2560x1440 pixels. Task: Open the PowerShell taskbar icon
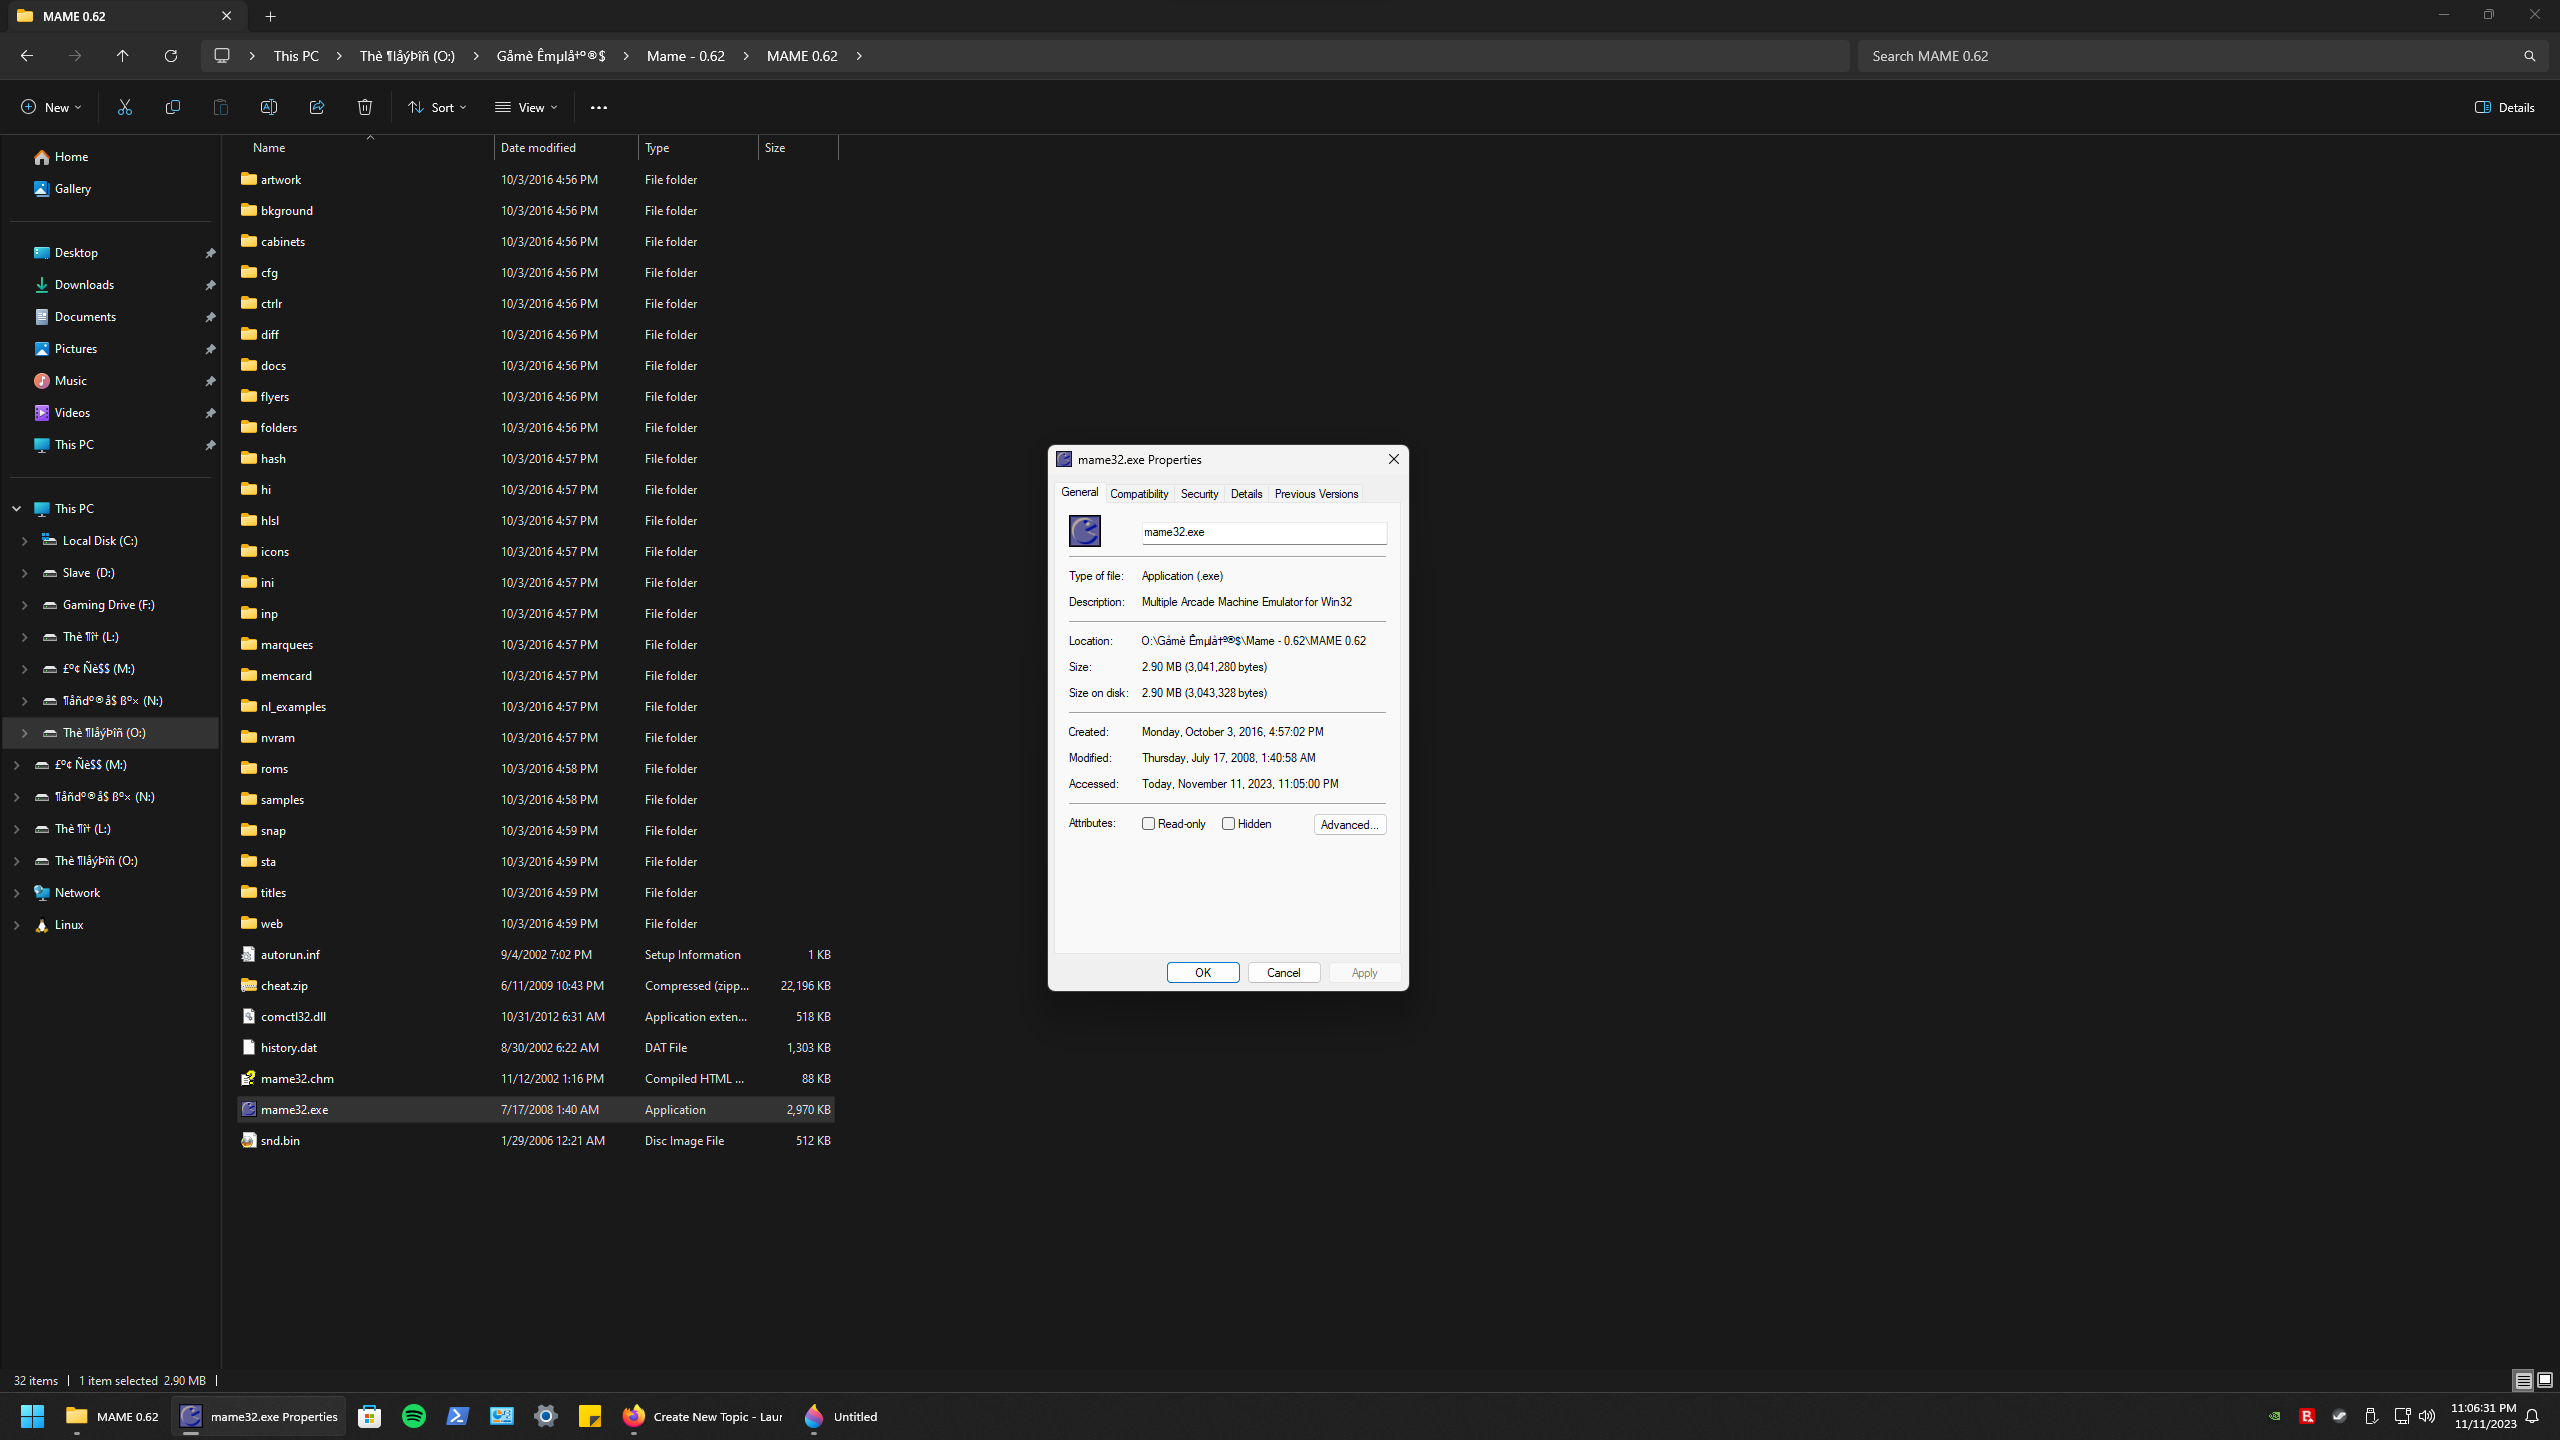[458, 1416]
